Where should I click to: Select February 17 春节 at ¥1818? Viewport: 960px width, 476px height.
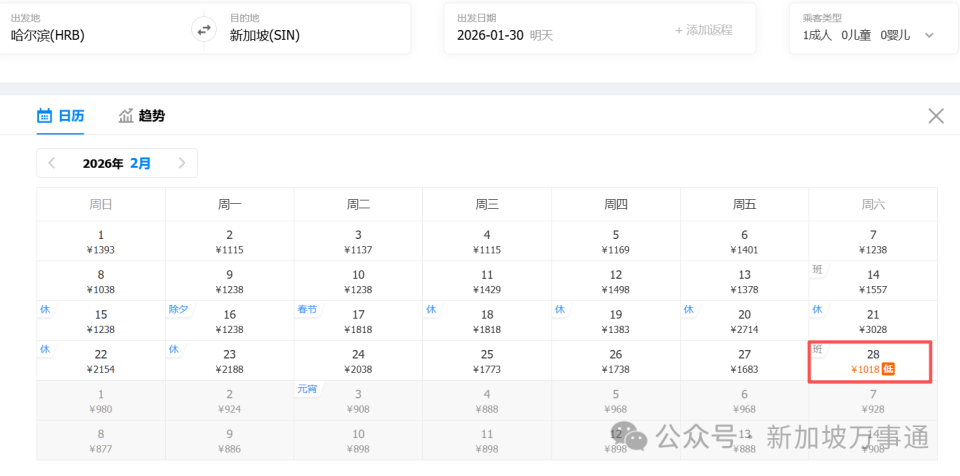pyautogui.click(x=358, y=320)
